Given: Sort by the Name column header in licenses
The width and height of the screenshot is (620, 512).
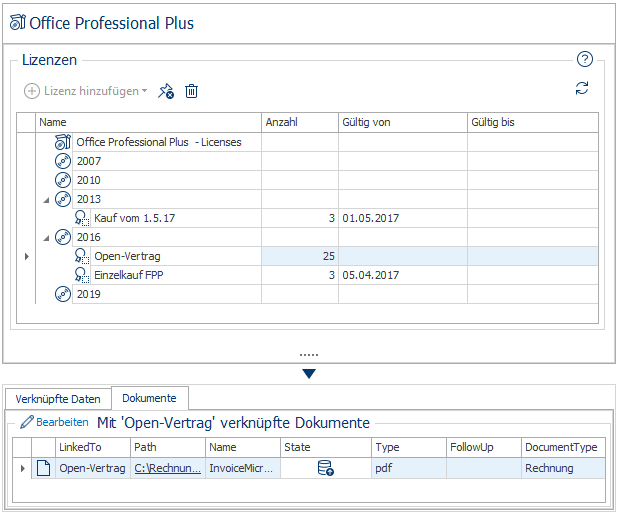Looking at the screenshot, I should [148, 123].
